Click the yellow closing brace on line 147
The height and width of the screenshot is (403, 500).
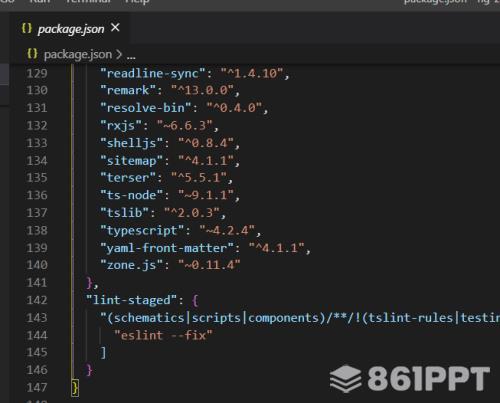[x=75, y=388]
